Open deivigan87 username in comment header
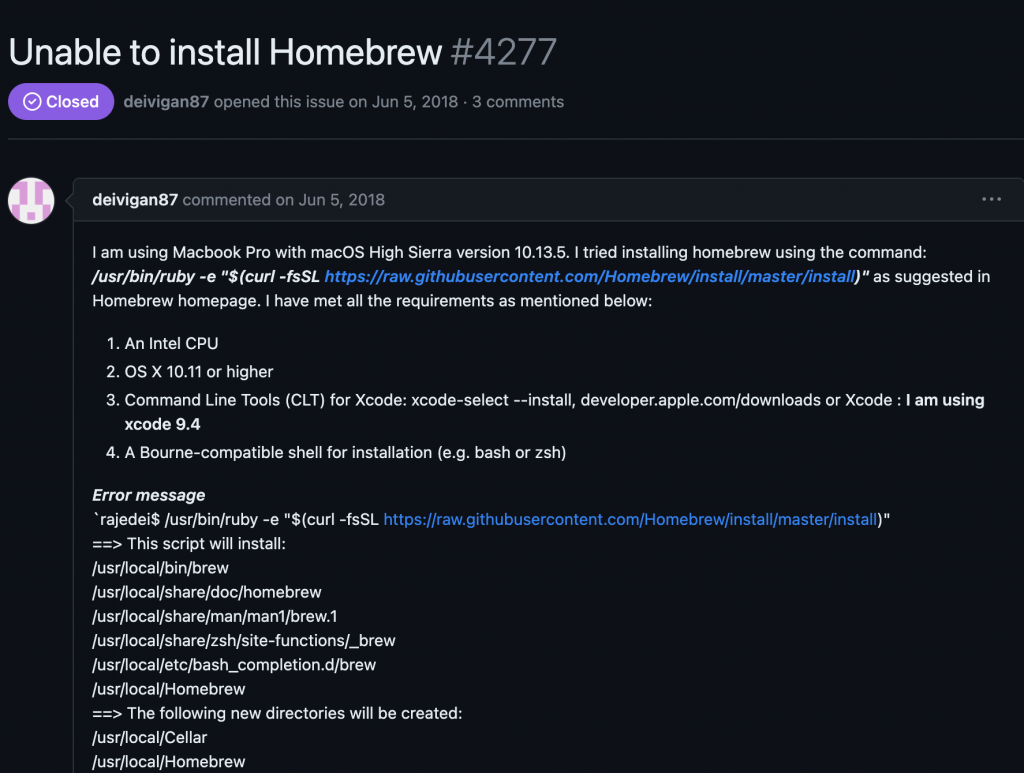The width and height of the screenshot is (1024, 773). (x=135, y=200)
